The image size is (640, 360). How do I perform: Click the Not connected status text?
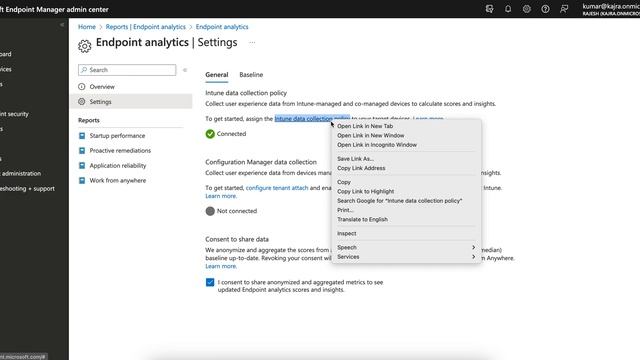(237, 211)
